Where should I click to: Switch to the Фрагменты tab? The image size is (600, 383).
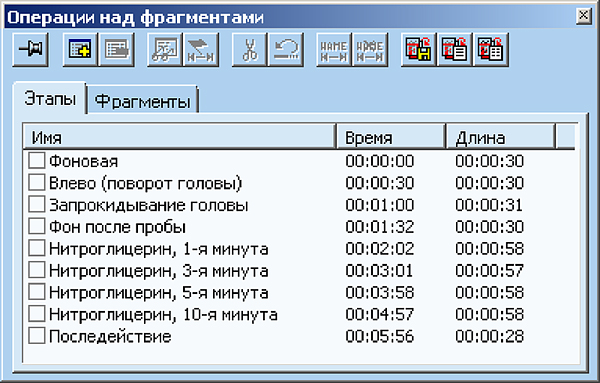pos(142,101)
